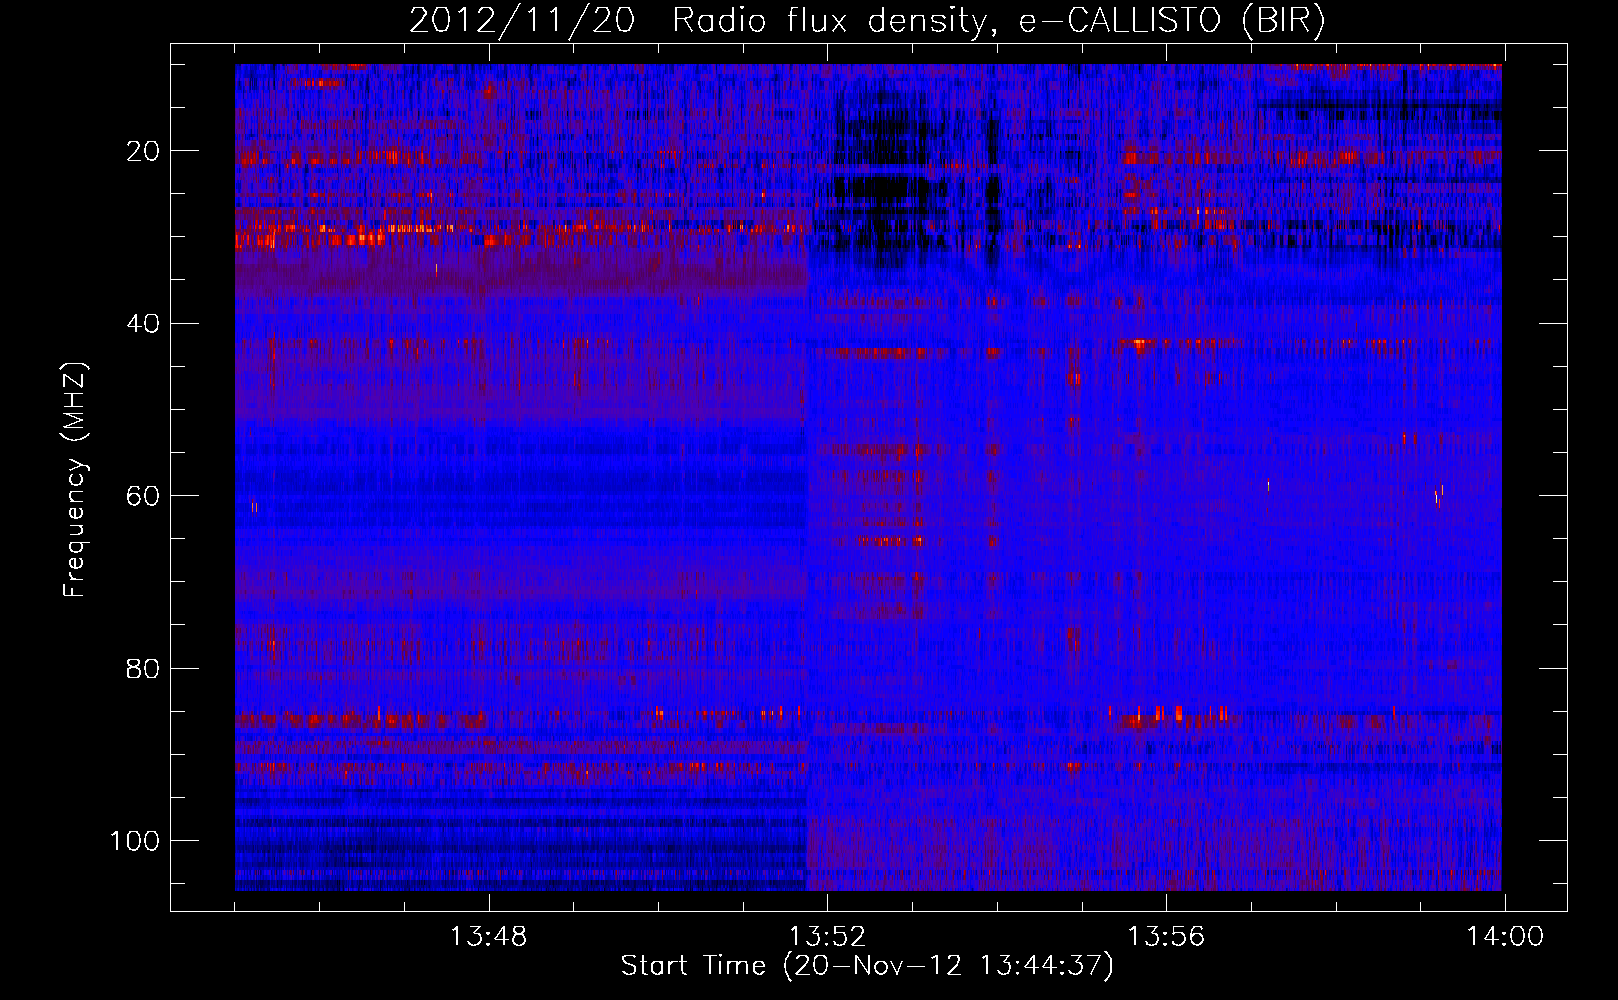Click the 'Frequency (MHZ)' y-axis label
Image resolution: width=1618 pixels, height=1000 pixels.
coord(75,480)
